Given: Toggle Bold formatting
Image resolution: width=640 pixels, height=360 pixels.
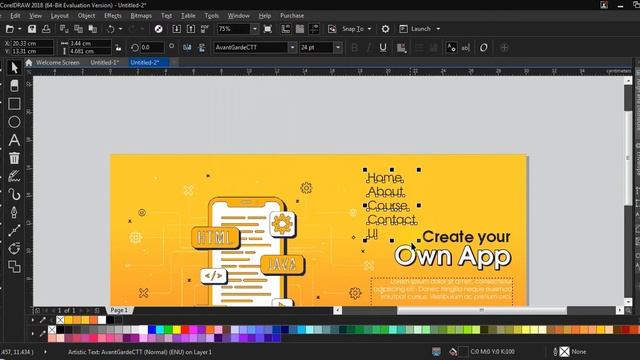Looking at the screenshot, I should (x=354, y=48).
